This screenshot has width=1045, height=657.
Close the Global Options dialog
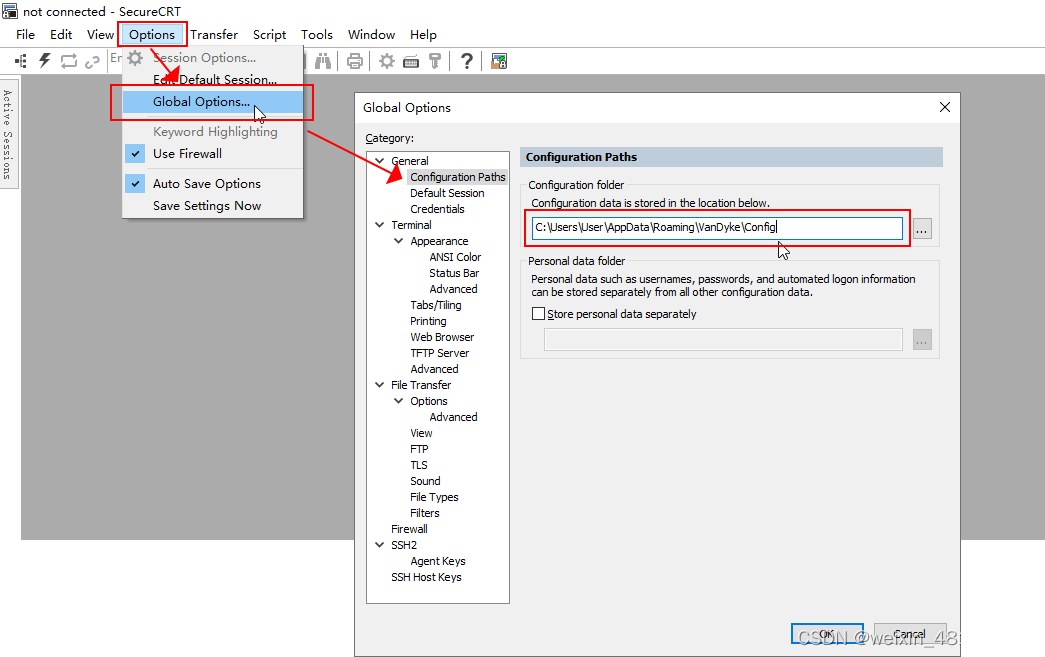944,107
